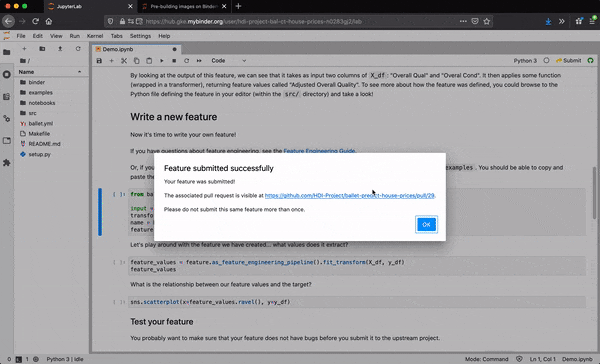Open ballet.yml file

click(x=41, y=124)
